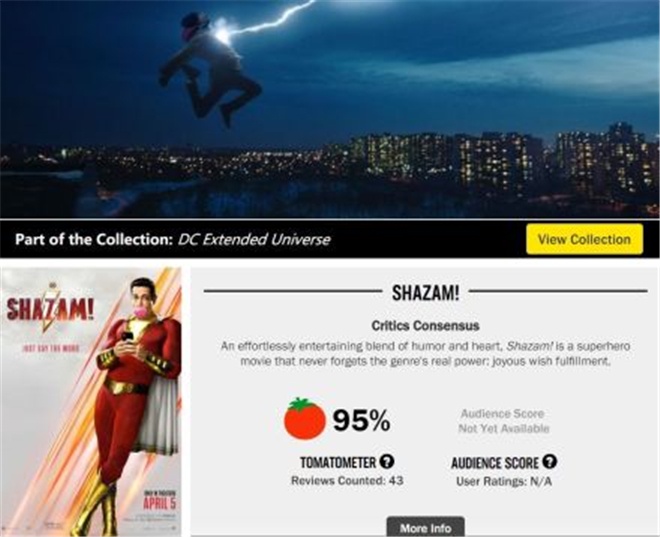This screenshot has height=537, width=660.
Task: Click the Audience Score question mark help icon
Action: (550, 462)
